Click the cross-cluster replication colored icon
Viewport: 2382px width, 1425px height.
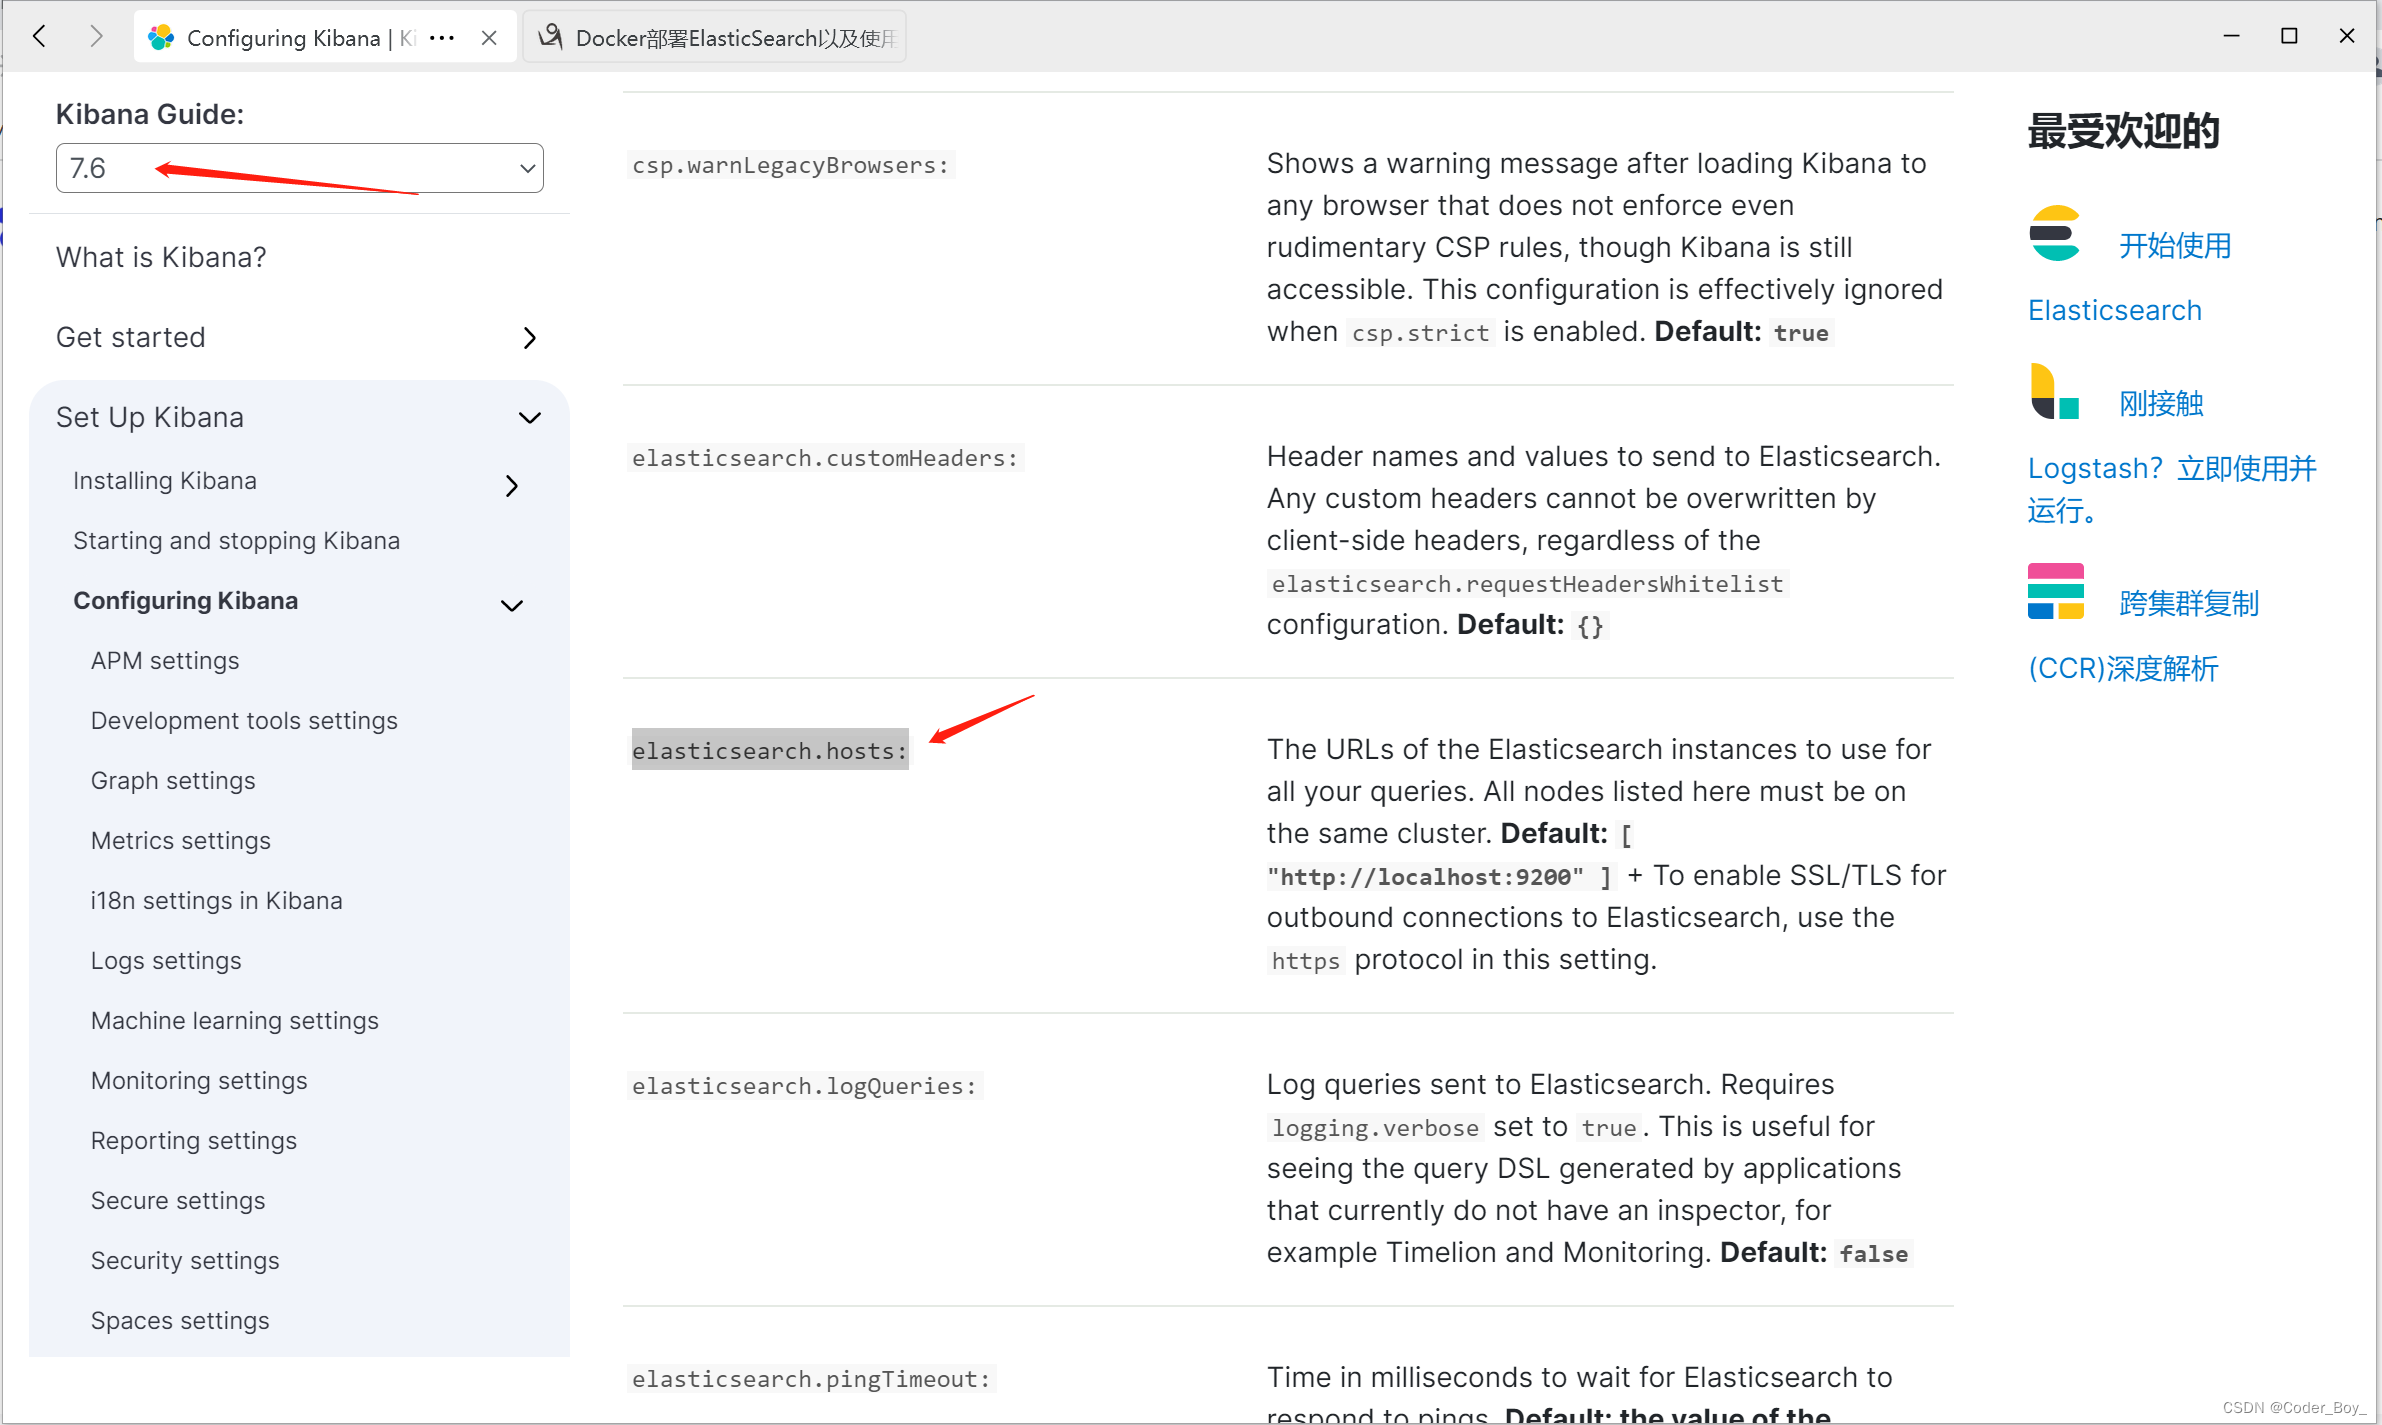(2055, 591)
